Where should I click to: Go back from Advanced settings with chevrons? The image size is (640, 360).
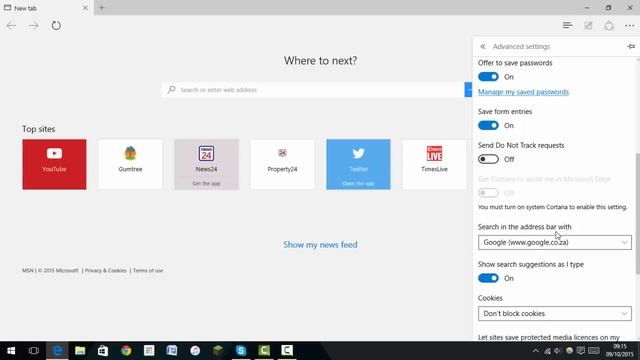tap(483, 47)
